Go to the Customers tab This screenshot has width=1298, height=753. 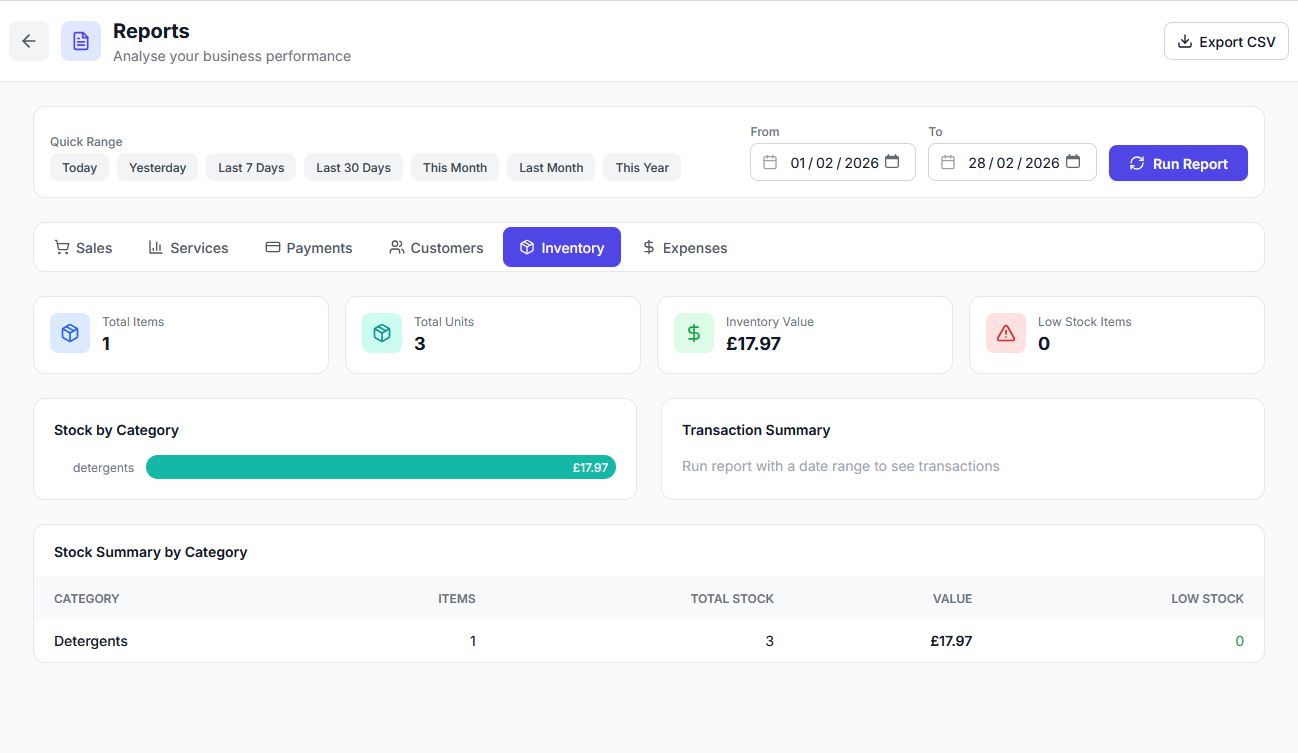click(436, 247)
